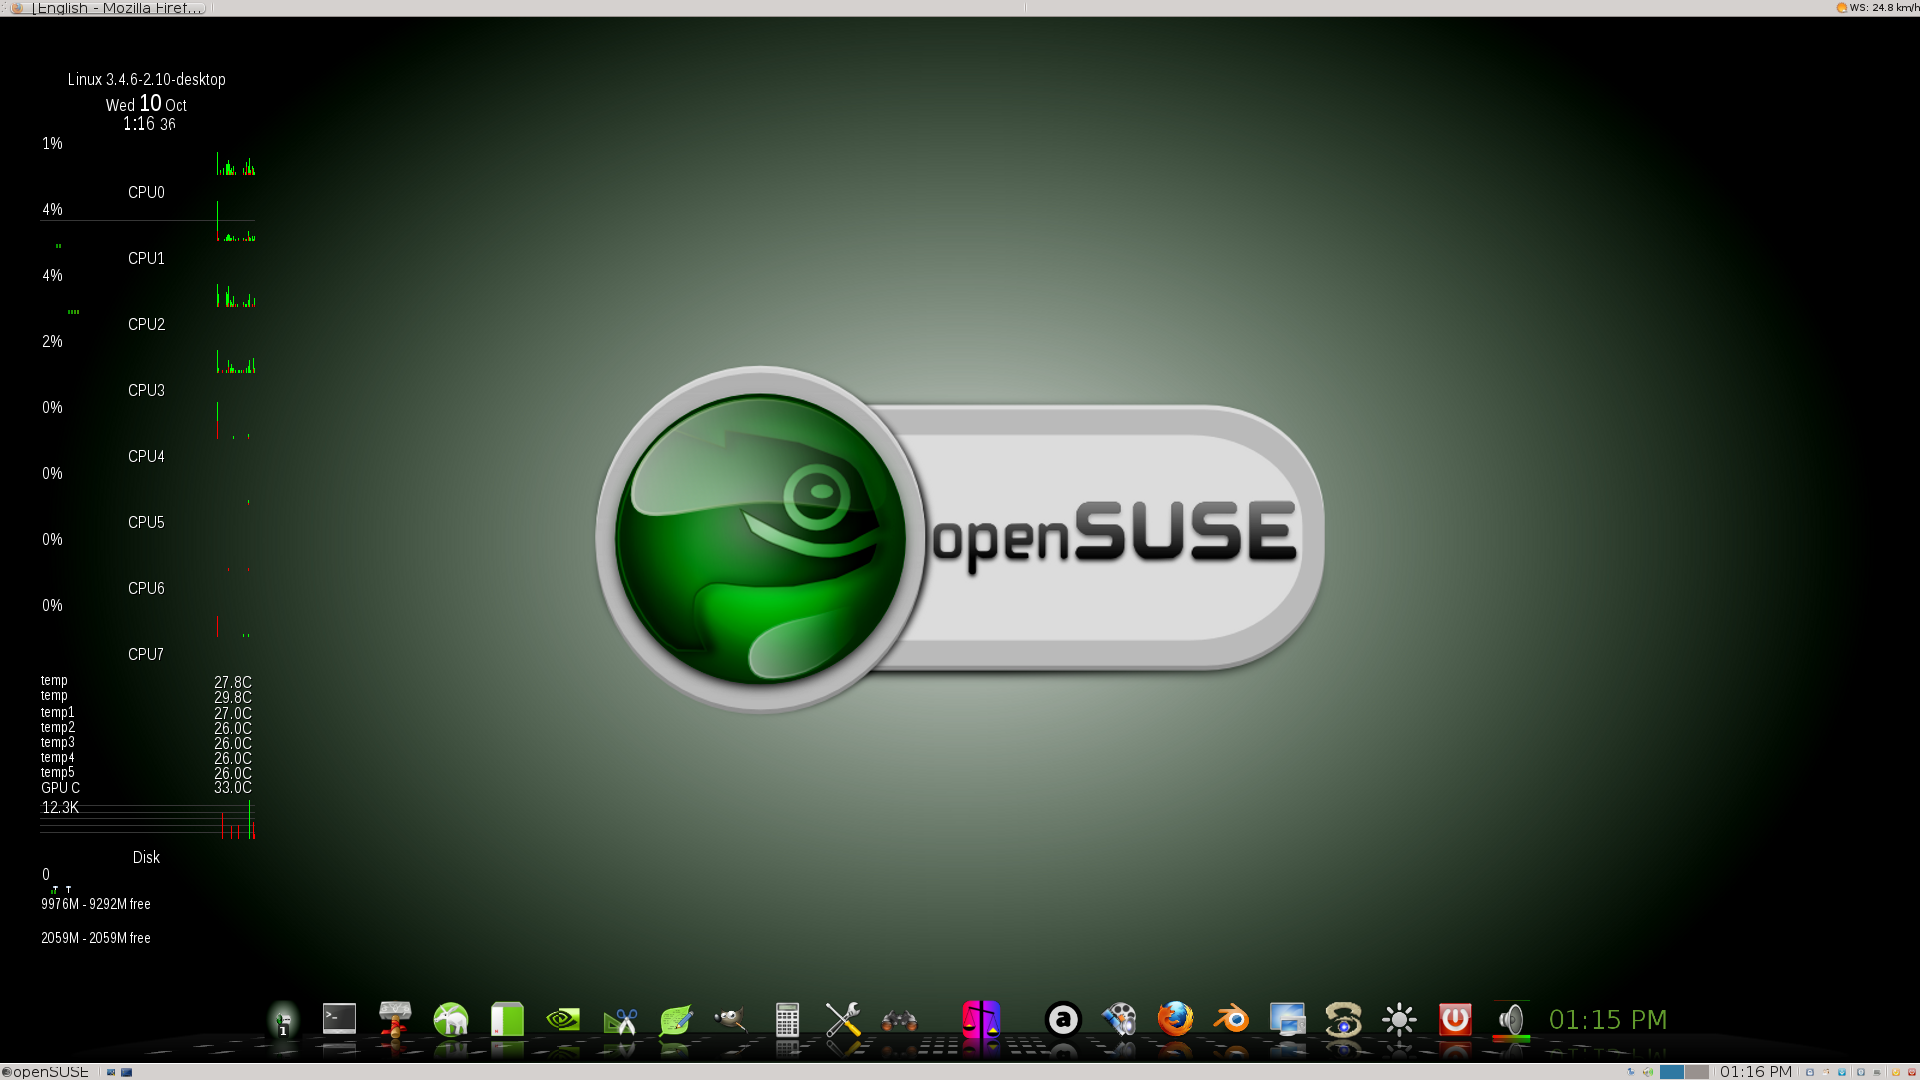The image size is (1920, 1080).
Task: Open the wrench and screwdriver settings icon
Action: pyautogui.click(x=843, y=1019)
